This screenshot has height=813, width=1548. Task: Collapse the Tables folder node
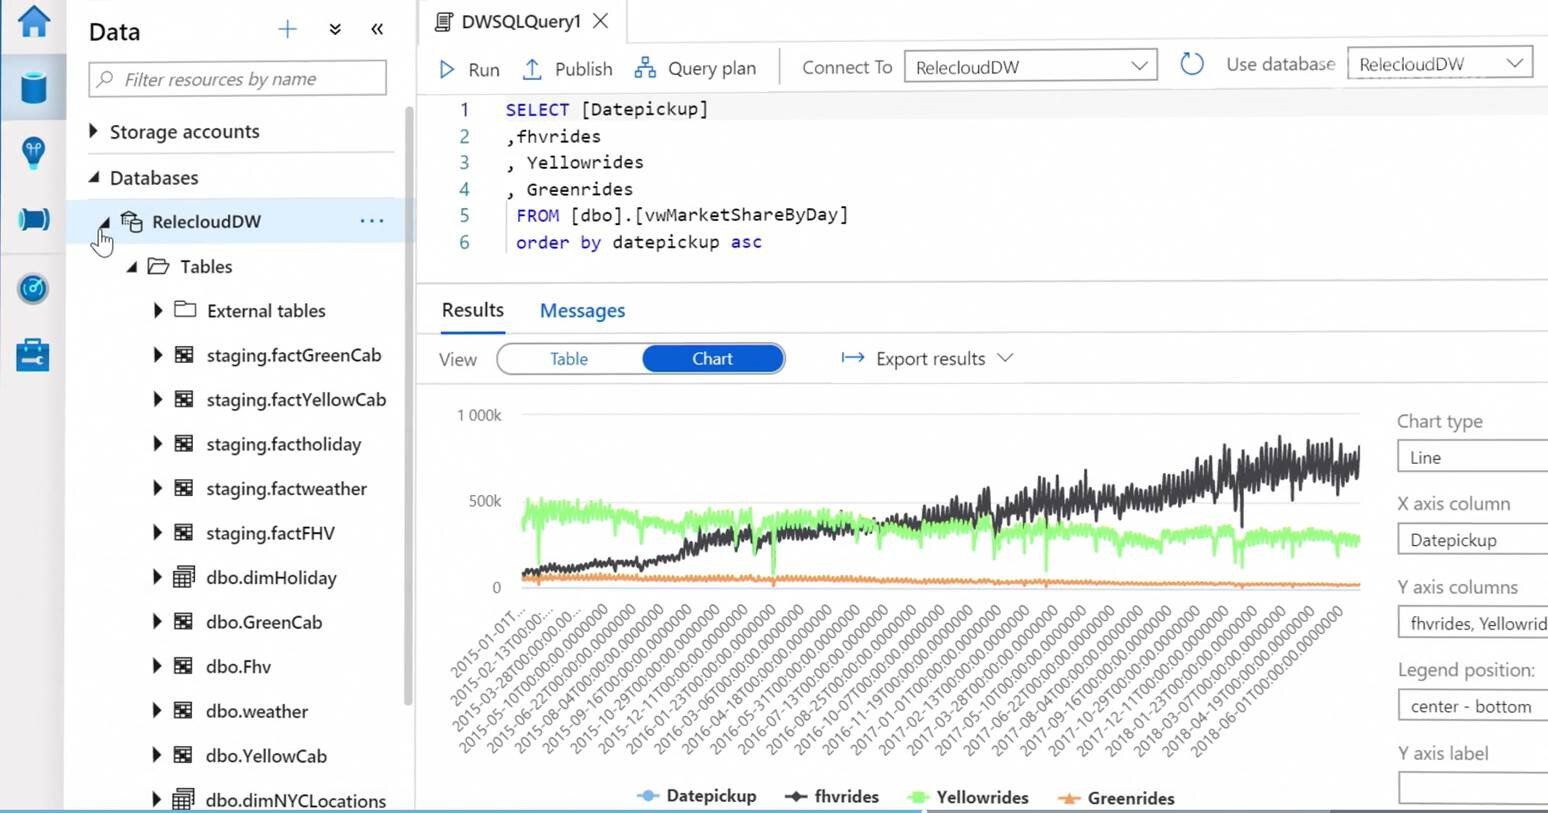tap(132, 267)
